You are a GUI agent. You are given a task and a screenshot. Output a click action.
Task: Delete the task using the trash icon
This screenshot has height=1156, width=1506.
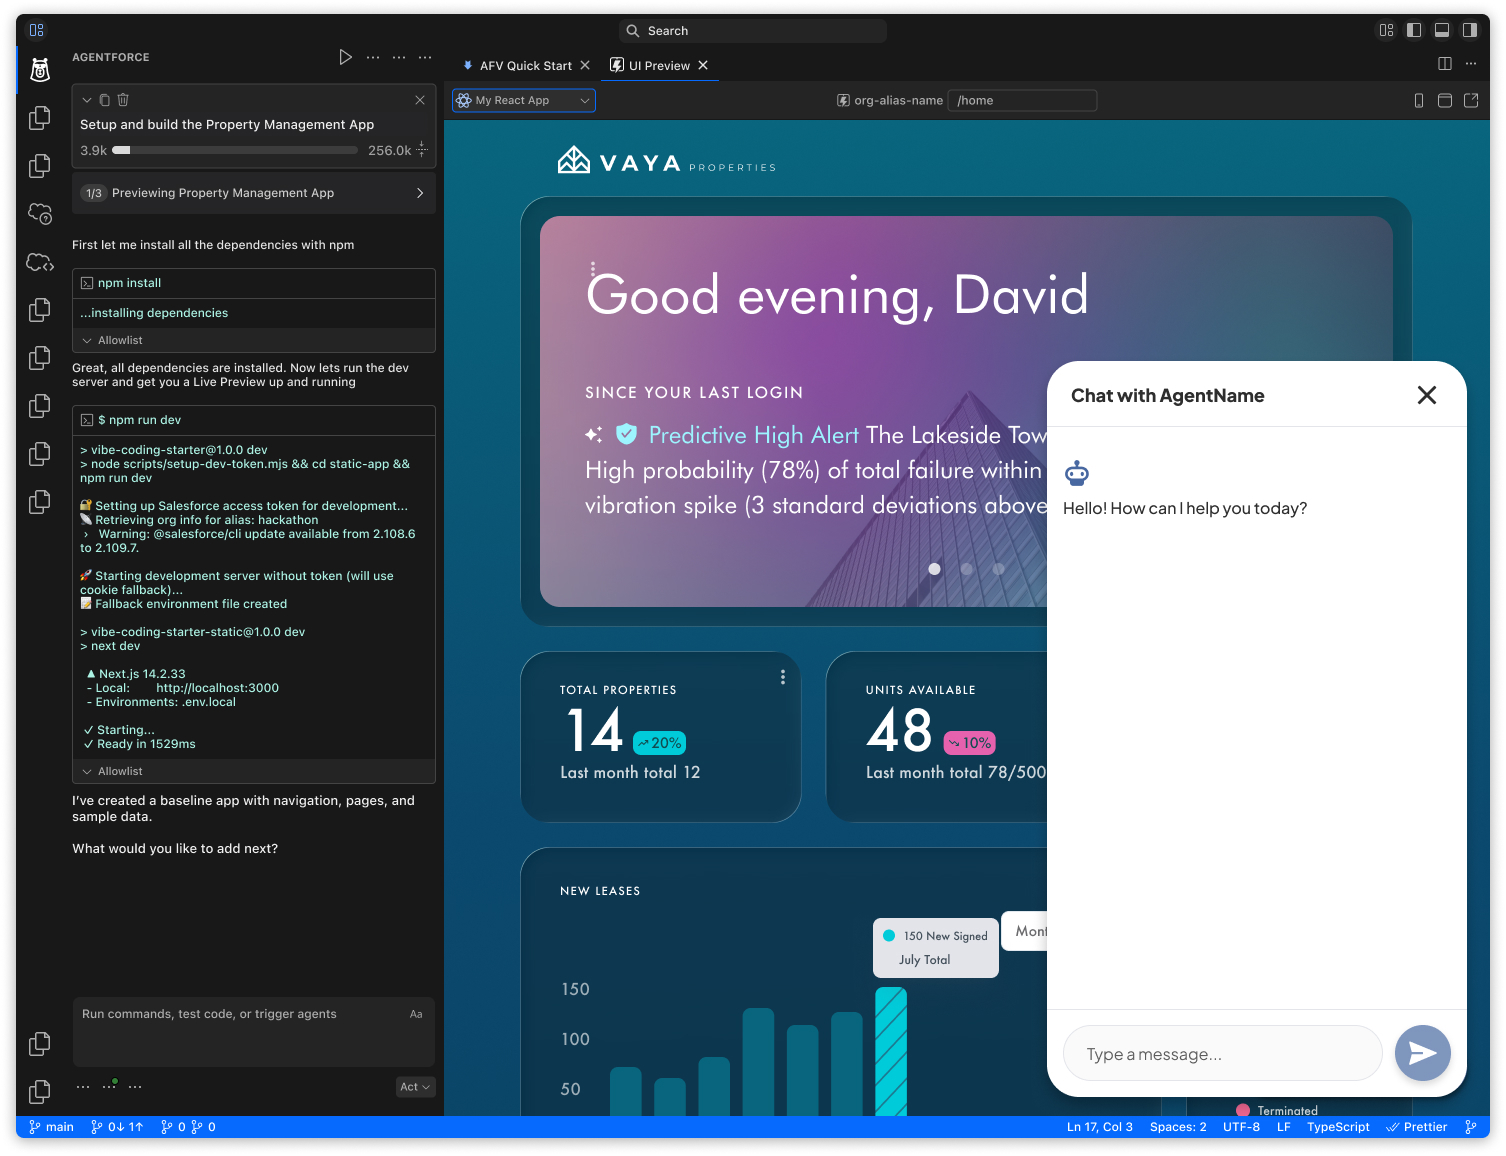point(123,100)
